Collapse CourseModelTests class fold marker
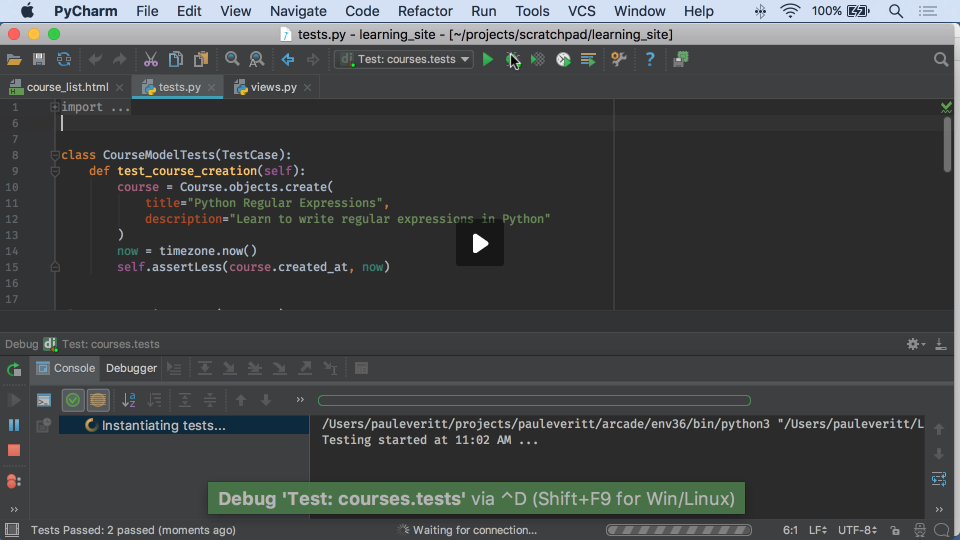 [x=54, y=155]
